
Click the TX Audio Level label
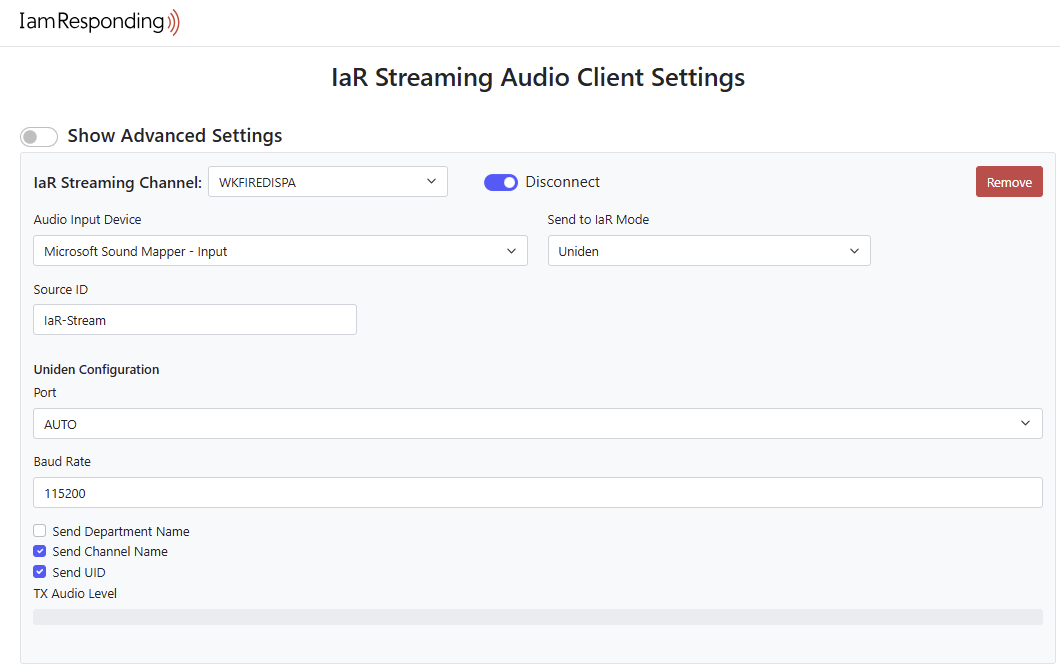coord(75,593)
